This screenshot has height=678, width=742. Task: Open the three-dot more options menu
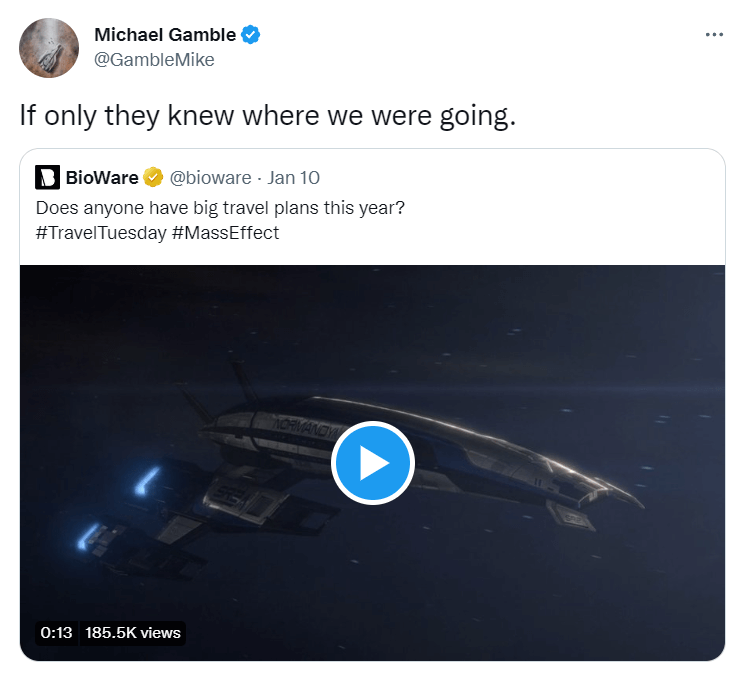pos(714,35)
